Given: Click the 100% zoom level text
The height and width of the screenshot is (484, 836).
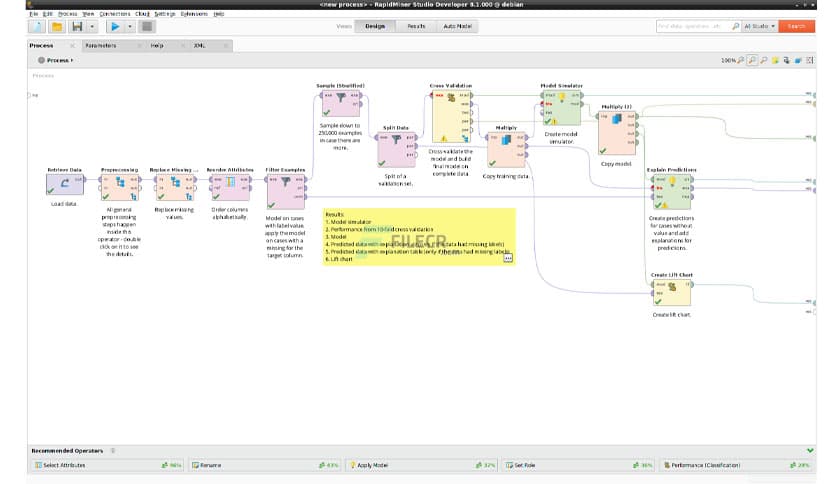Looking at the screenshot, I should 728,60.
